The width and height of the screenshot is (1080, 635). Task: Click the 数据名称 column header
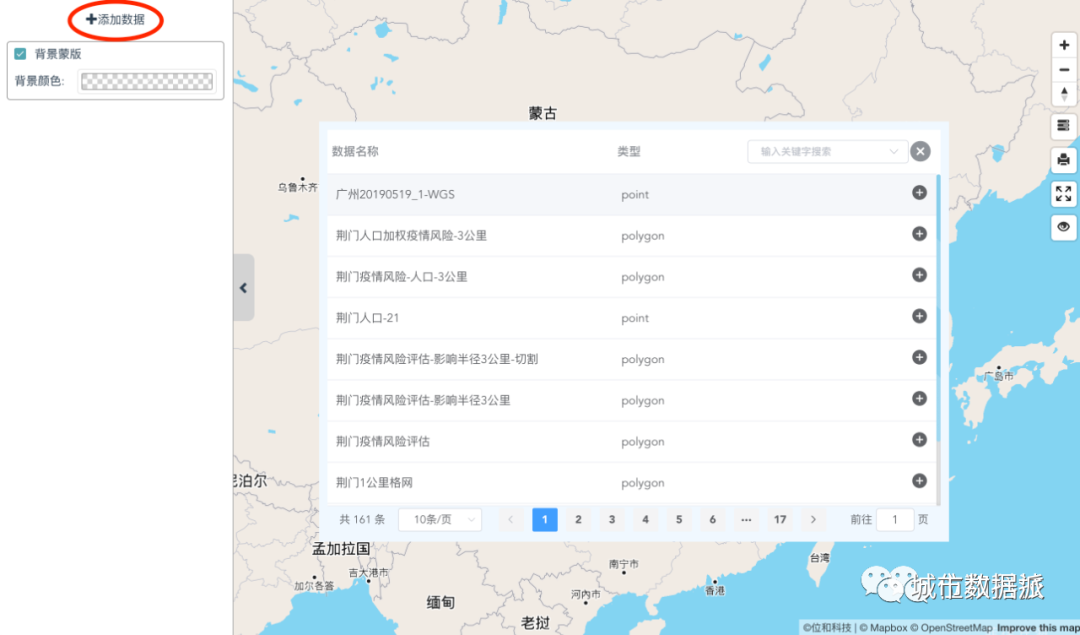(355, 152)
